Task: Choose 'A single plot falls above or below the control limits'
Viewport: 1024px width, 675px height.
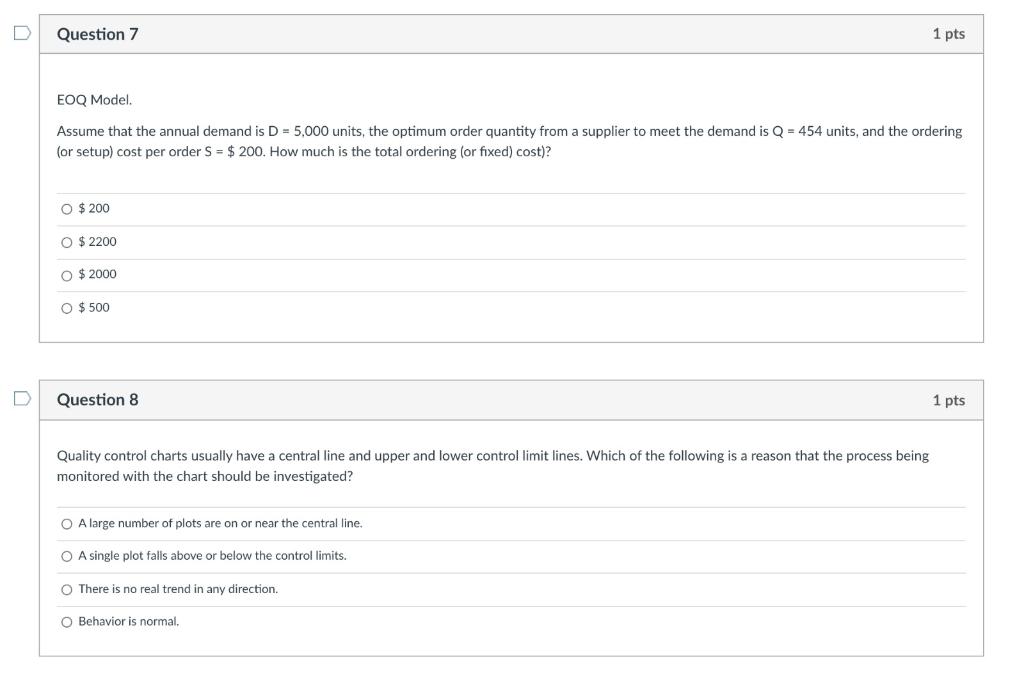Action: point(67,555)
